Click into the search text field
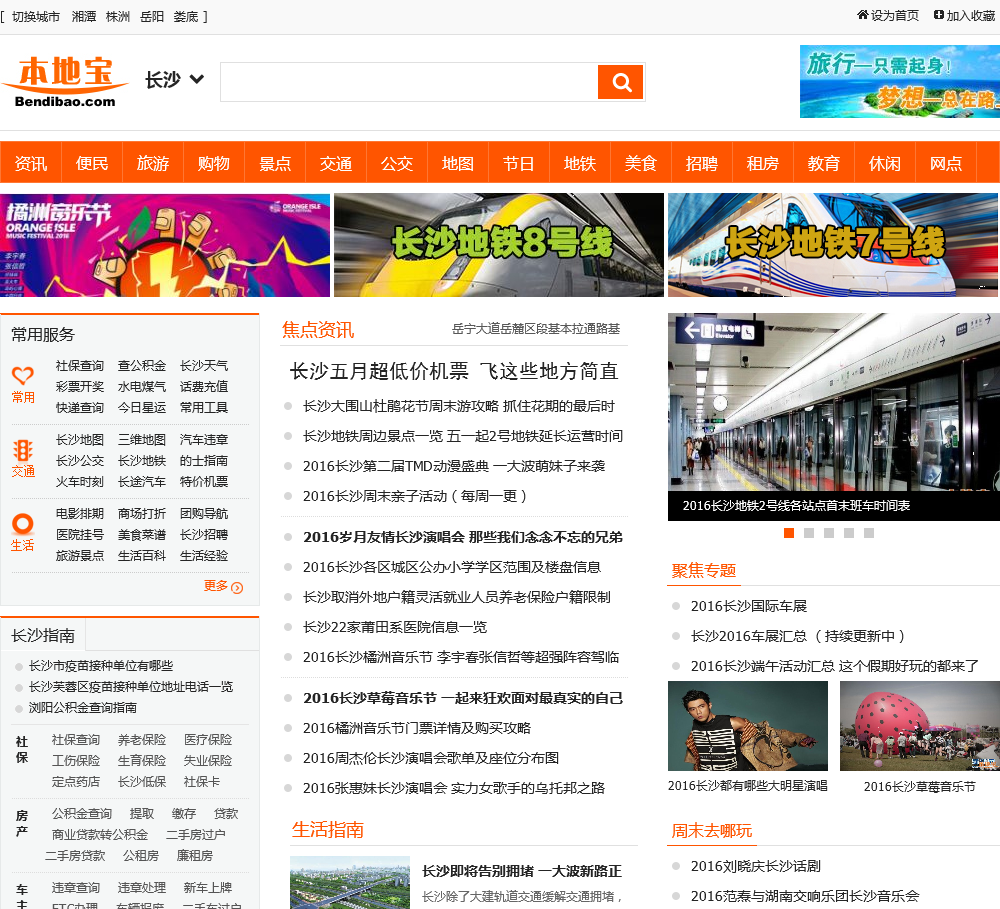1000x909 pixels. tap(409, 82)
